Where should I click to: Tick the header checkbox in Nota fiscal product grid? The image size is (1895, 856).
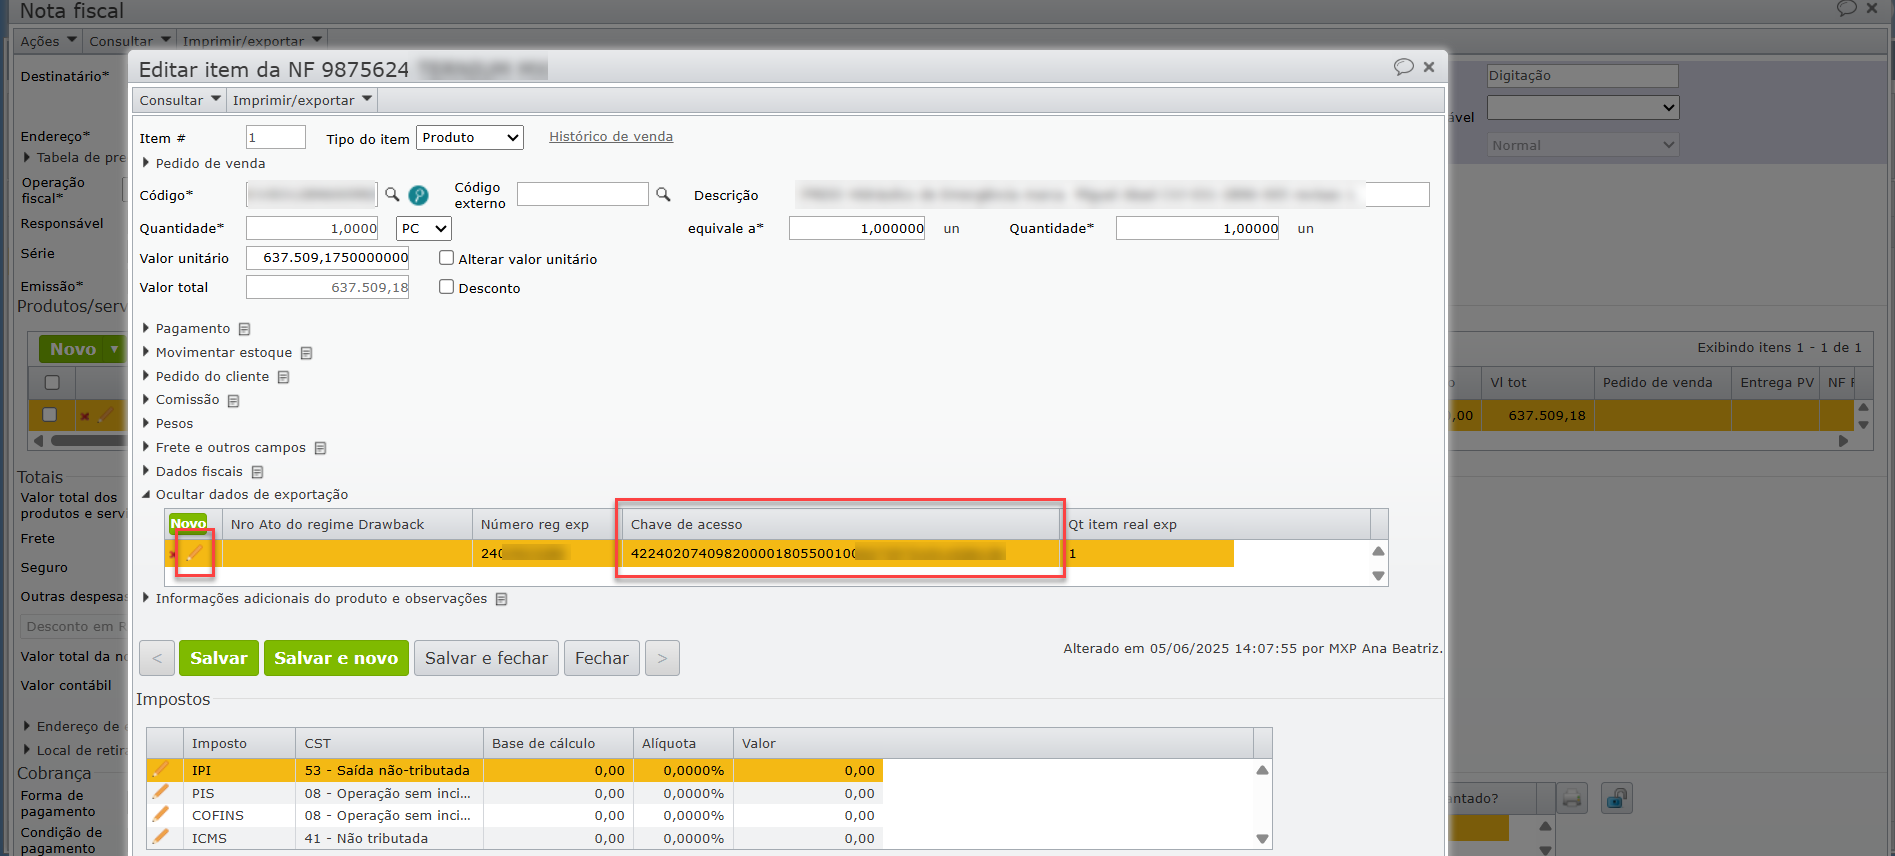point(52,382)
